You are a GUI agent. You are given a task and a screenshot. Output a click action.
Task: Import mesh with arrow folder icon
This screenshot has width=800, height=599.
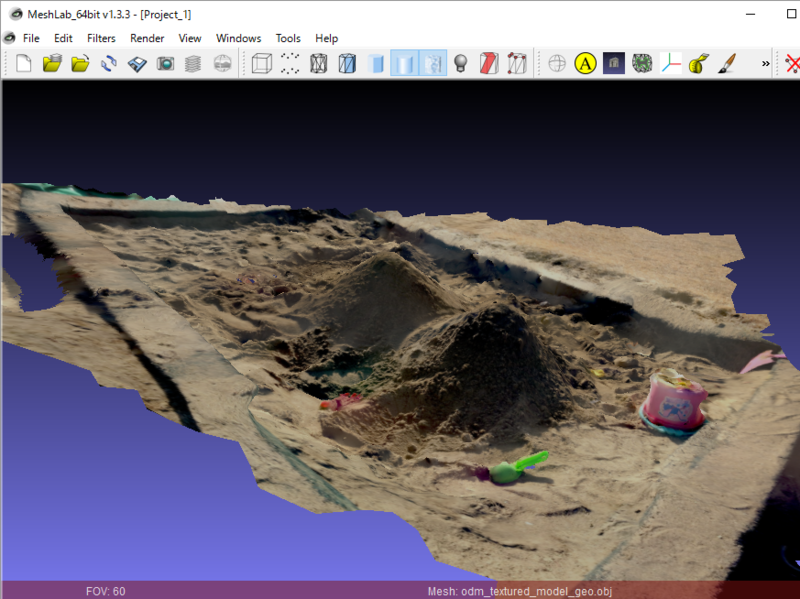pyautogui.click(x=80, y=64)
